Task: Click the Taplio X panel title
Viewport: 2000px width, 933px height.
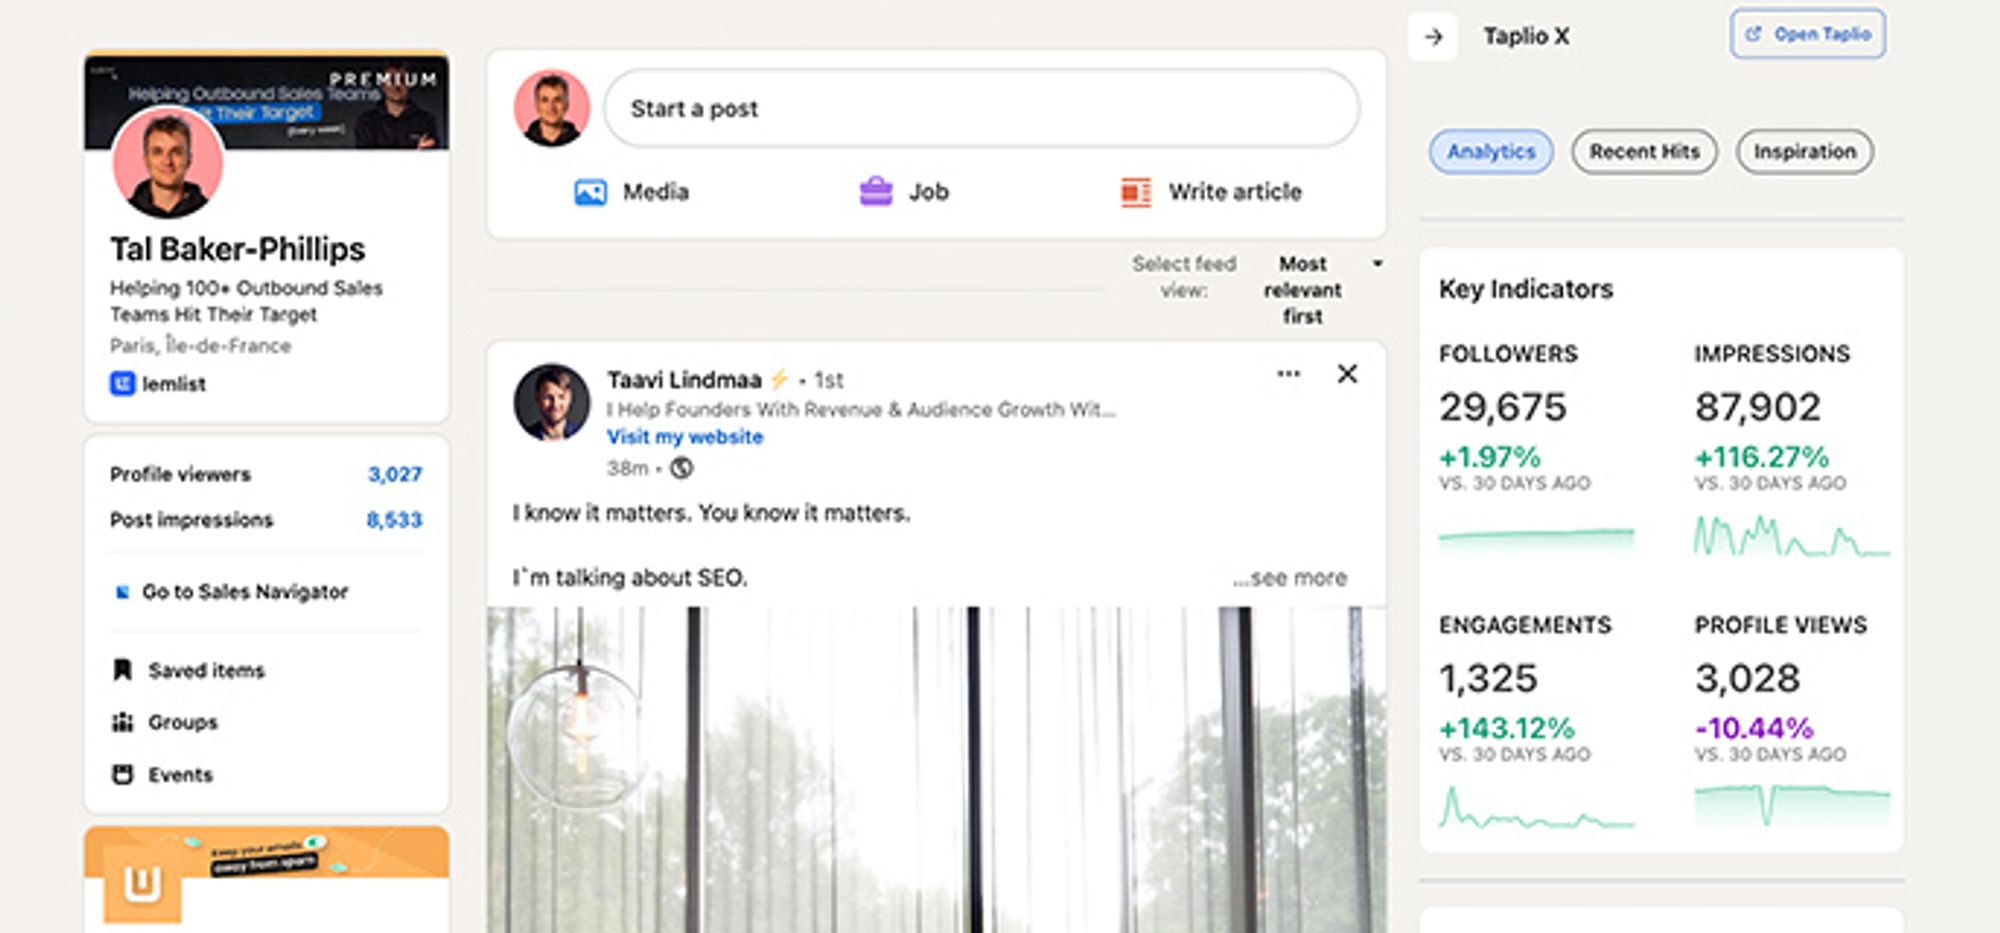Action: tap(1526, 36)
